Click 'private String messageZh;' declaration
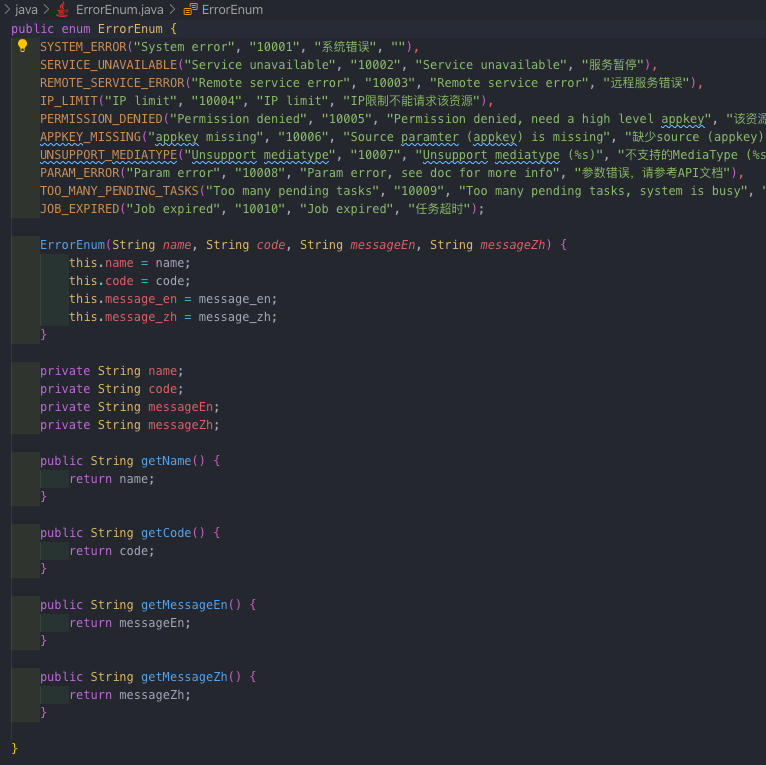The image size is (766, 765). [x=130, y=425]
